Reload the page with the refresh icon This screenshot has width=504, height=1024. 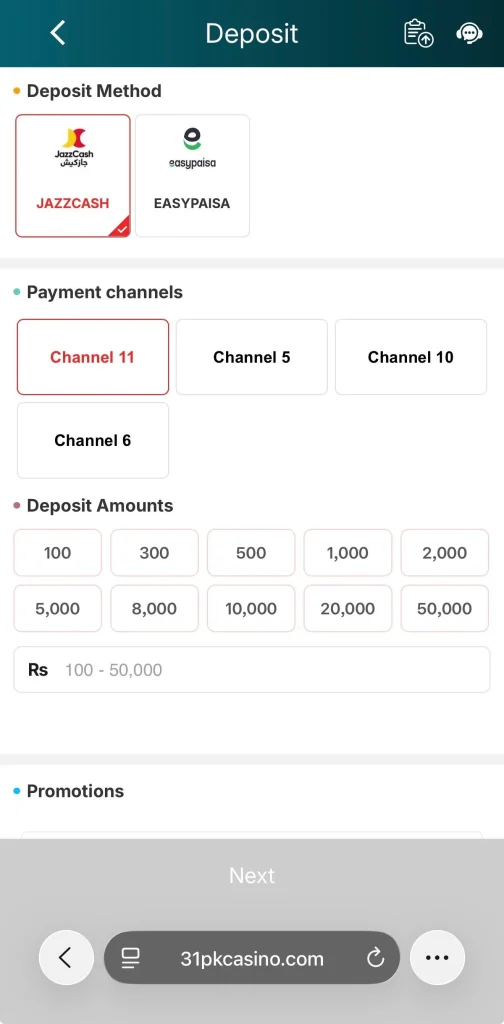click(375, 958)
